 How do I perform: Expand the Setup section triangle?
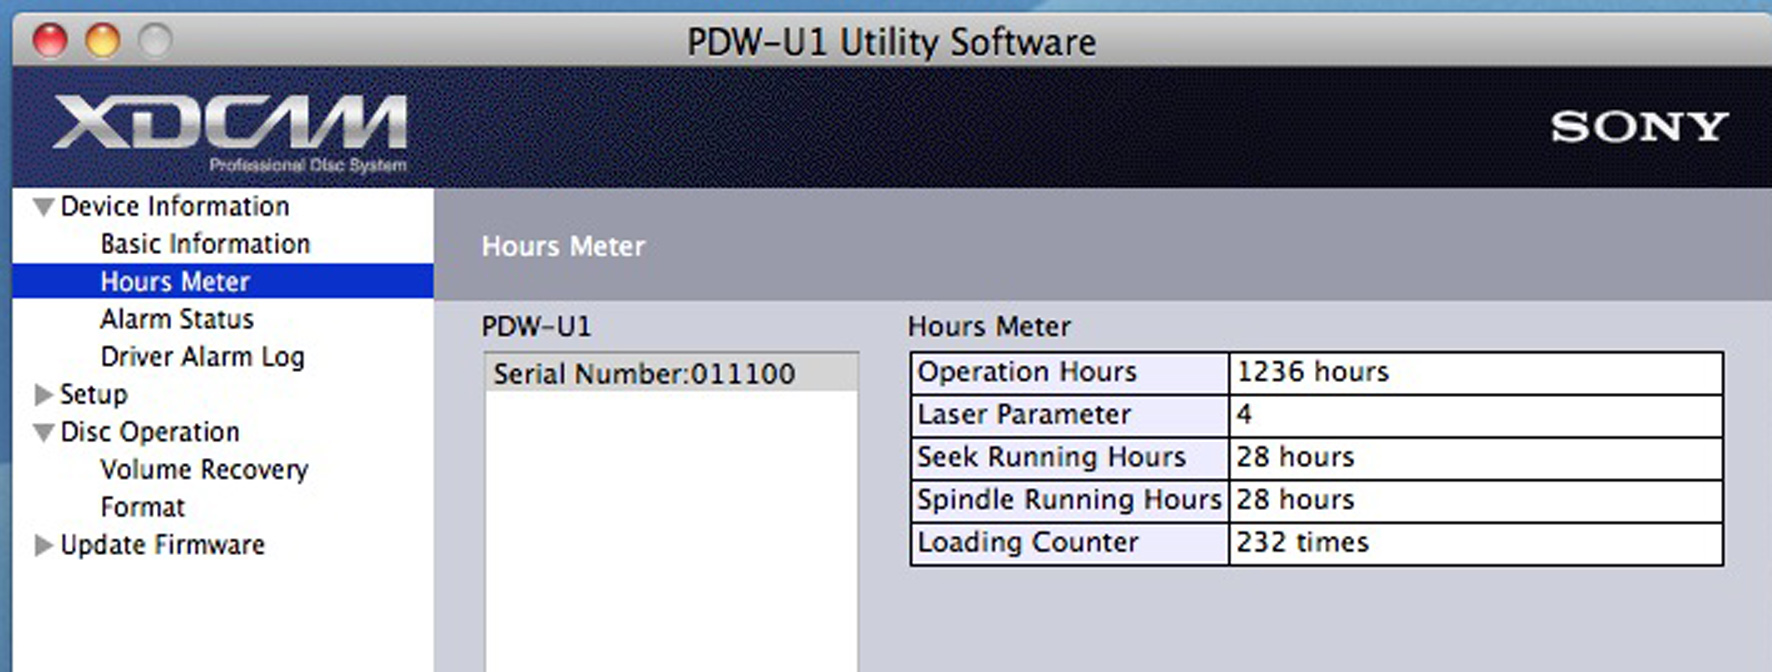point(43,394)
